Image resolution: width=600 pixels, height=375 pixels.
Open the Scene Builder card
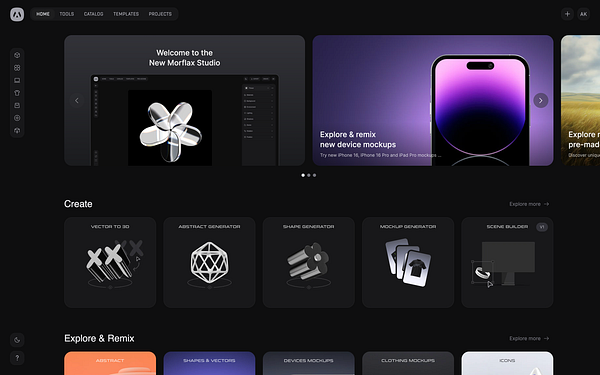(x=507, y=262)
